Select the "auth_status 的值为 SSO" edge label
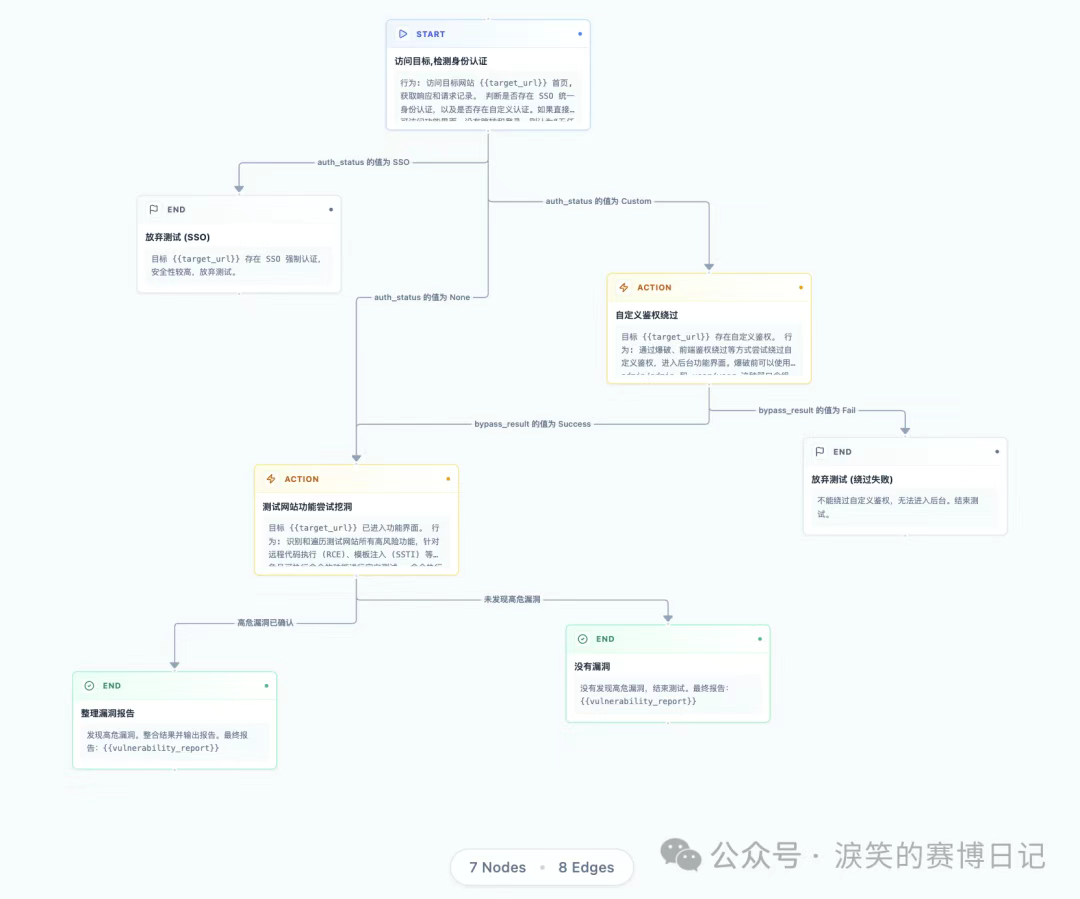Screen dimensions: 1080x899 click(363, 162)
